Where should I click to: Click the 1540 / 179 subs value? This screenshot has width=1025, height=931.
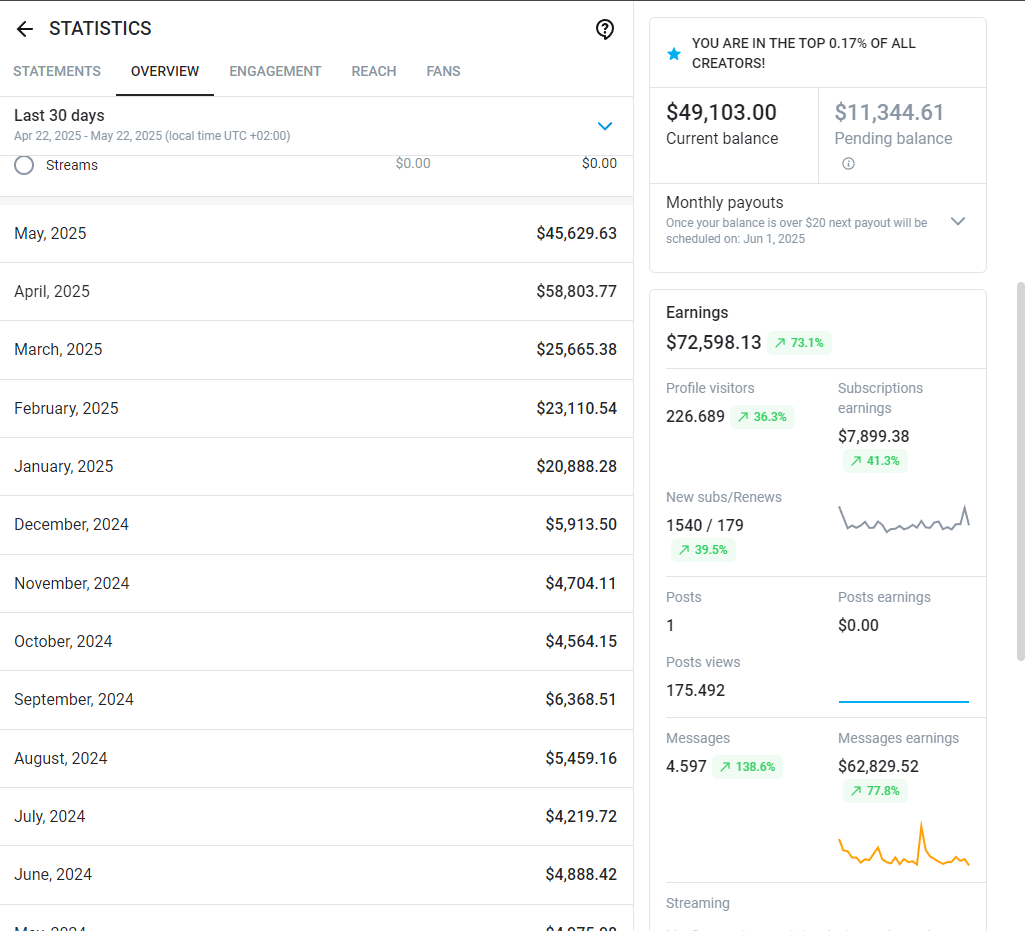click(705, 526)
